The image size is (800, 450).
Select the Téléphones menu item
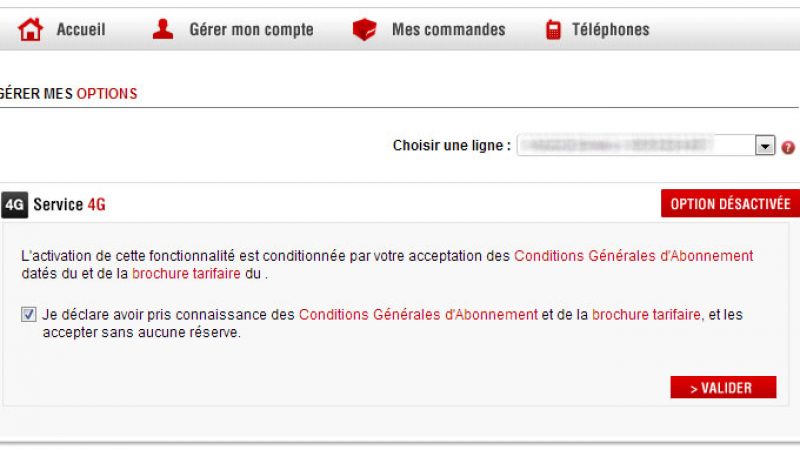pos(610,30)
